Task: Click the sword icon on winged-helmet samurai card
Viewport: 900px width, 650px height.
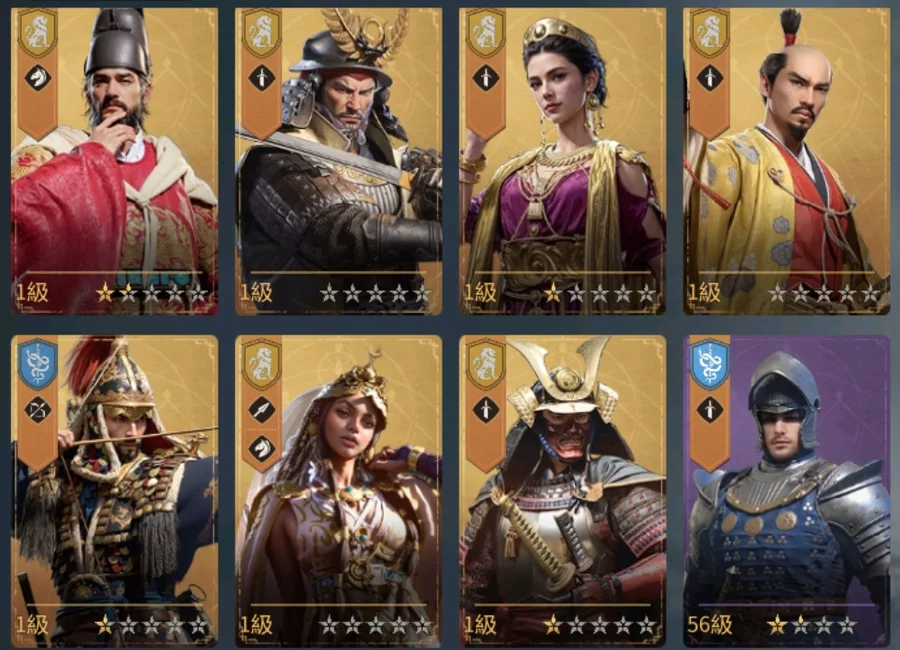Action: tap(262, 78)
